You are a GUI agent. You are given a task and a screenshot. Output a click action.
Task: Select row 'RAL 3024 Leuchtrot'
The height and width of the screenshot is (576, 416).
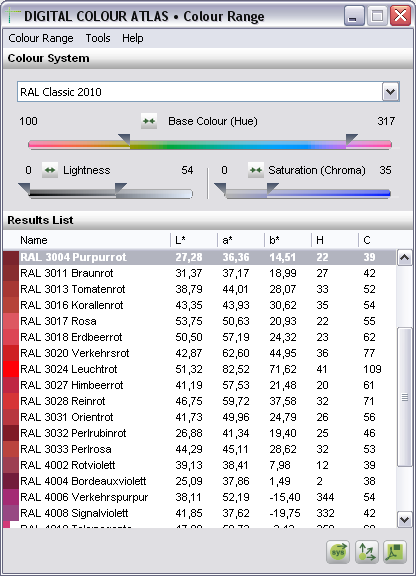[x=200, y=369]
